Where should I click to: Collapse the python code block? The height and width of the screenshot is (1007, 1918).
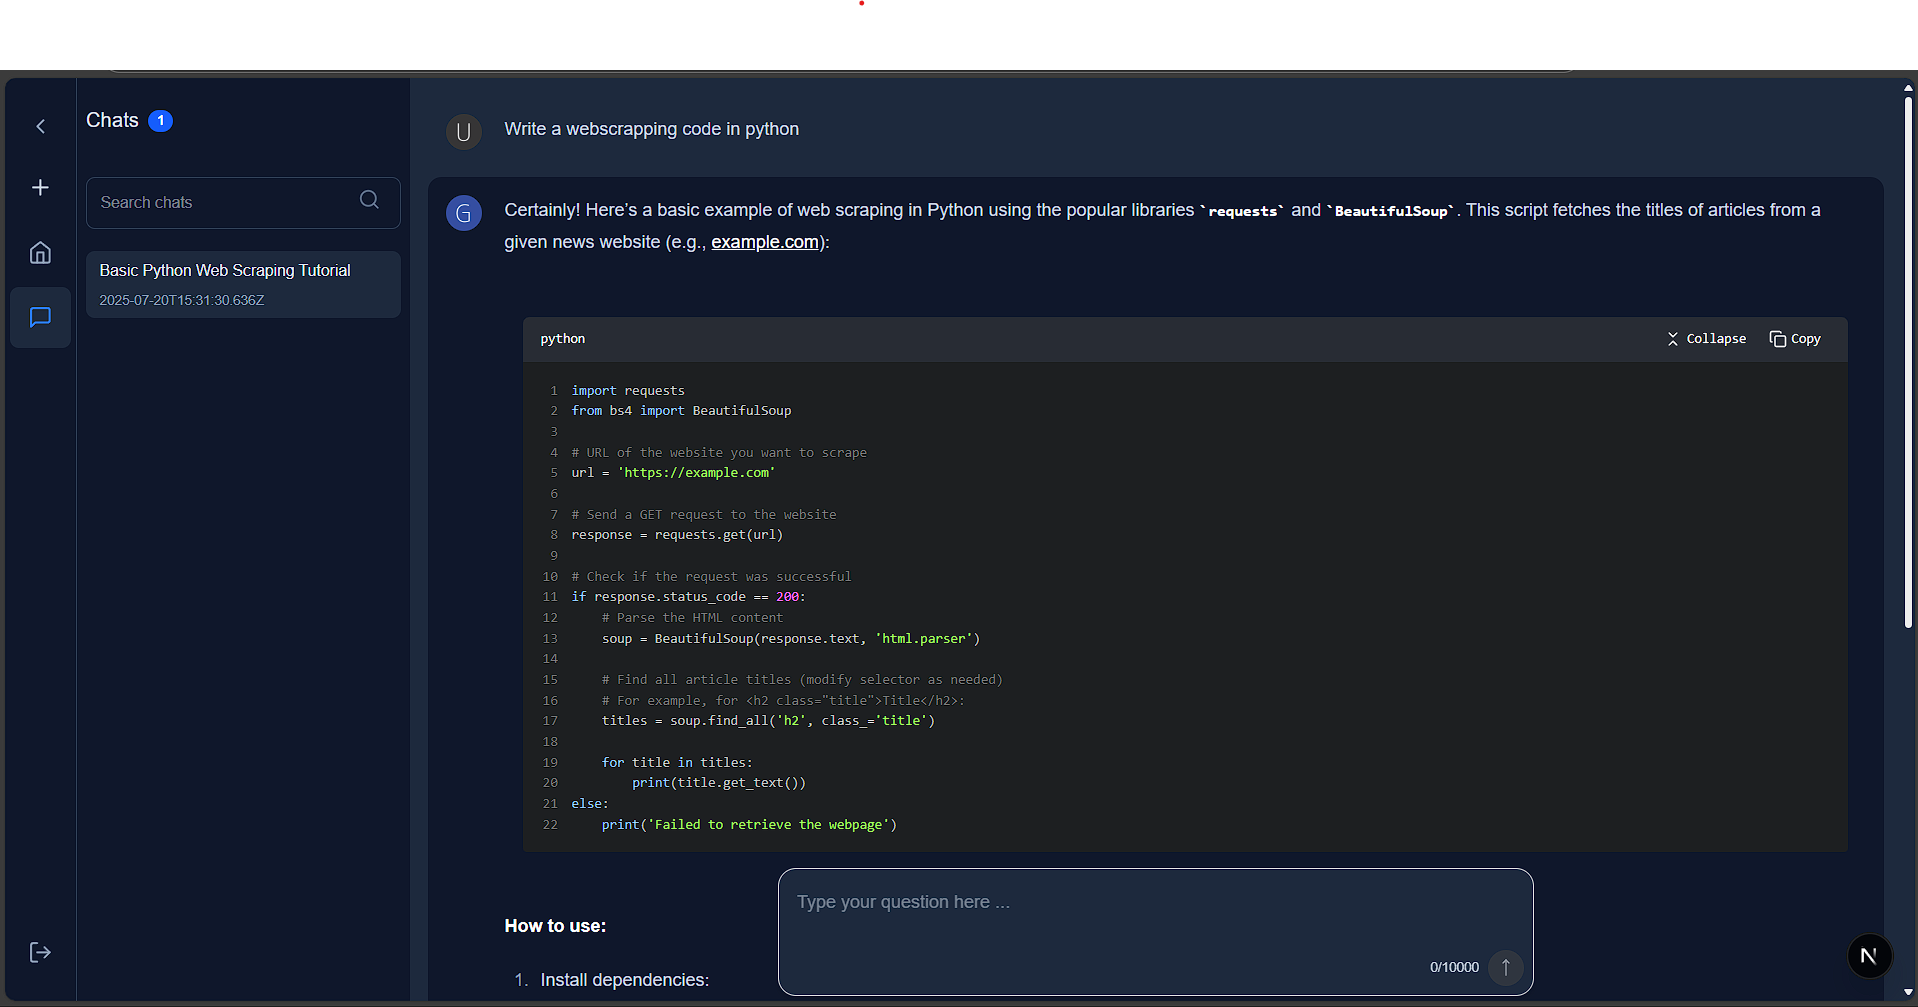coord(1706,339)
